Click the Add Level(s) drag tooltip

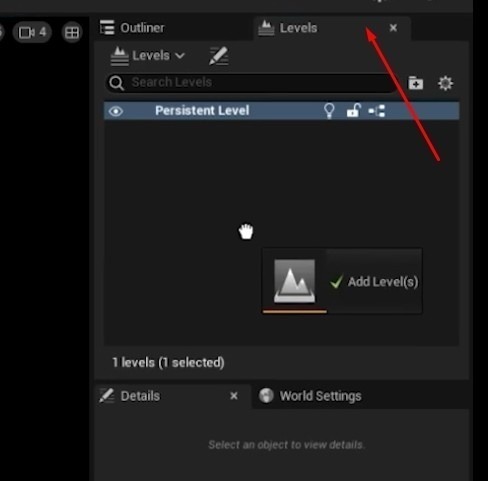click(x=342, y=281)
